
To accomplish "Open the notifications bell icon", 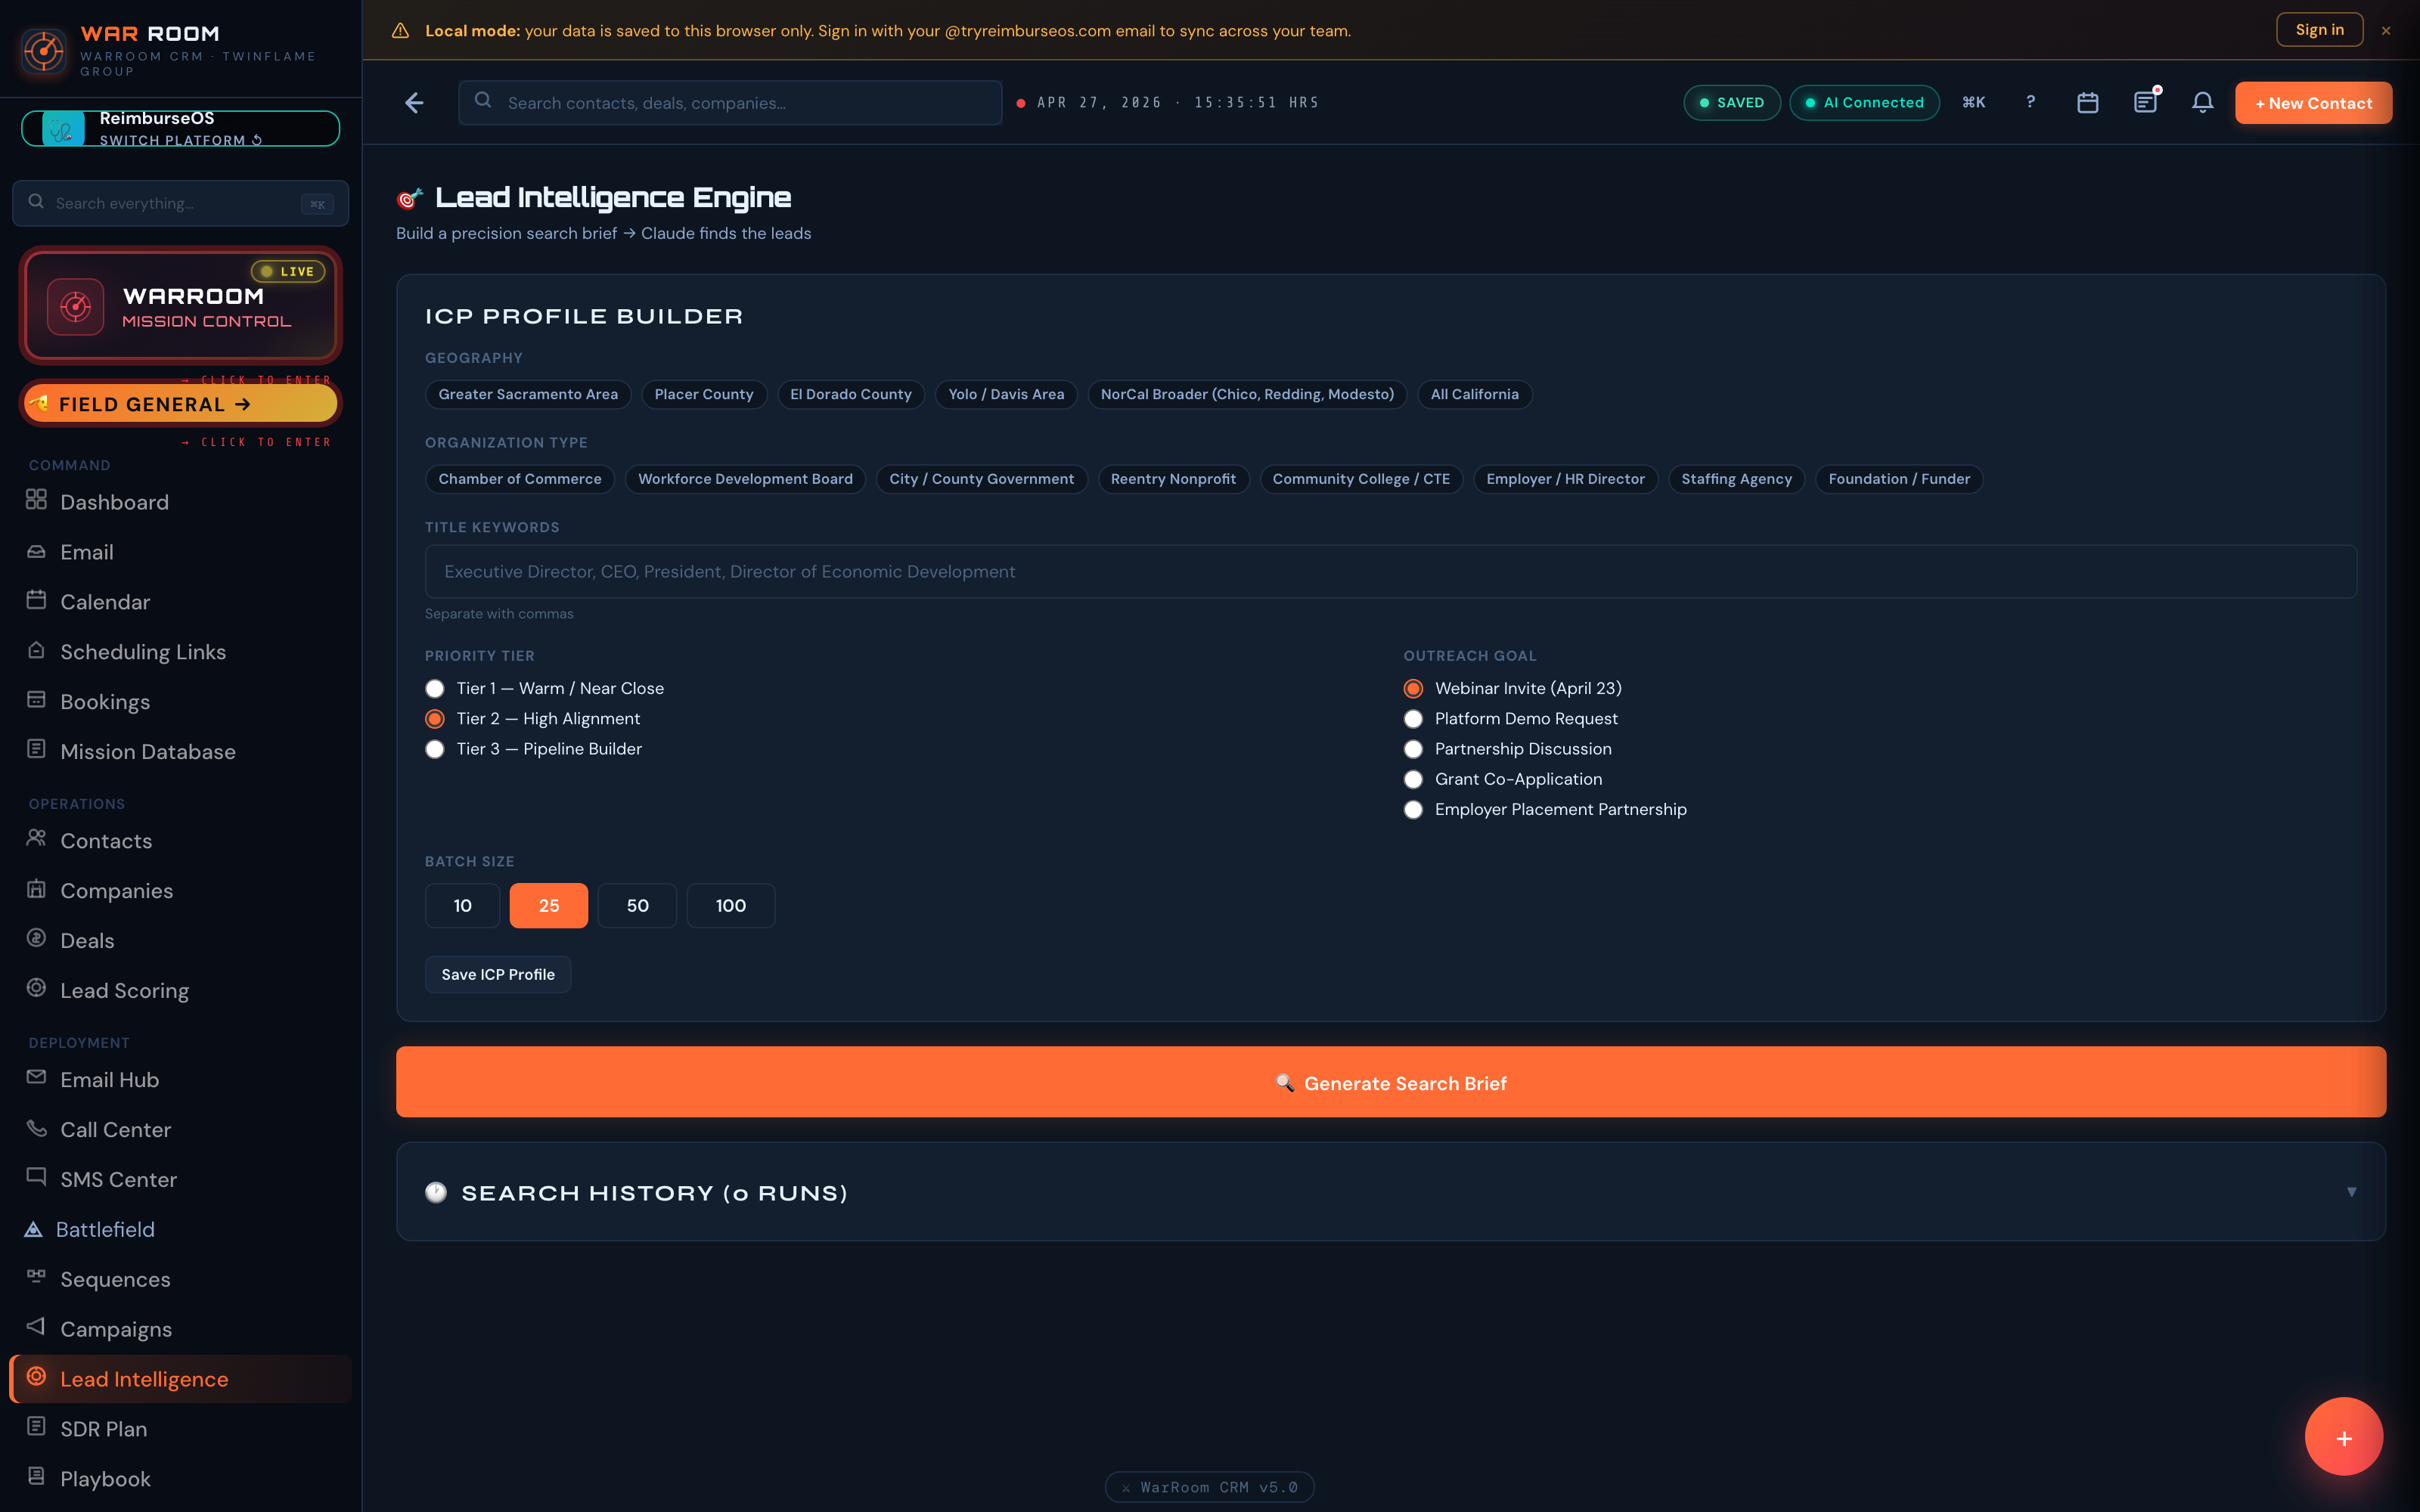I will [x=2202, y=103].
